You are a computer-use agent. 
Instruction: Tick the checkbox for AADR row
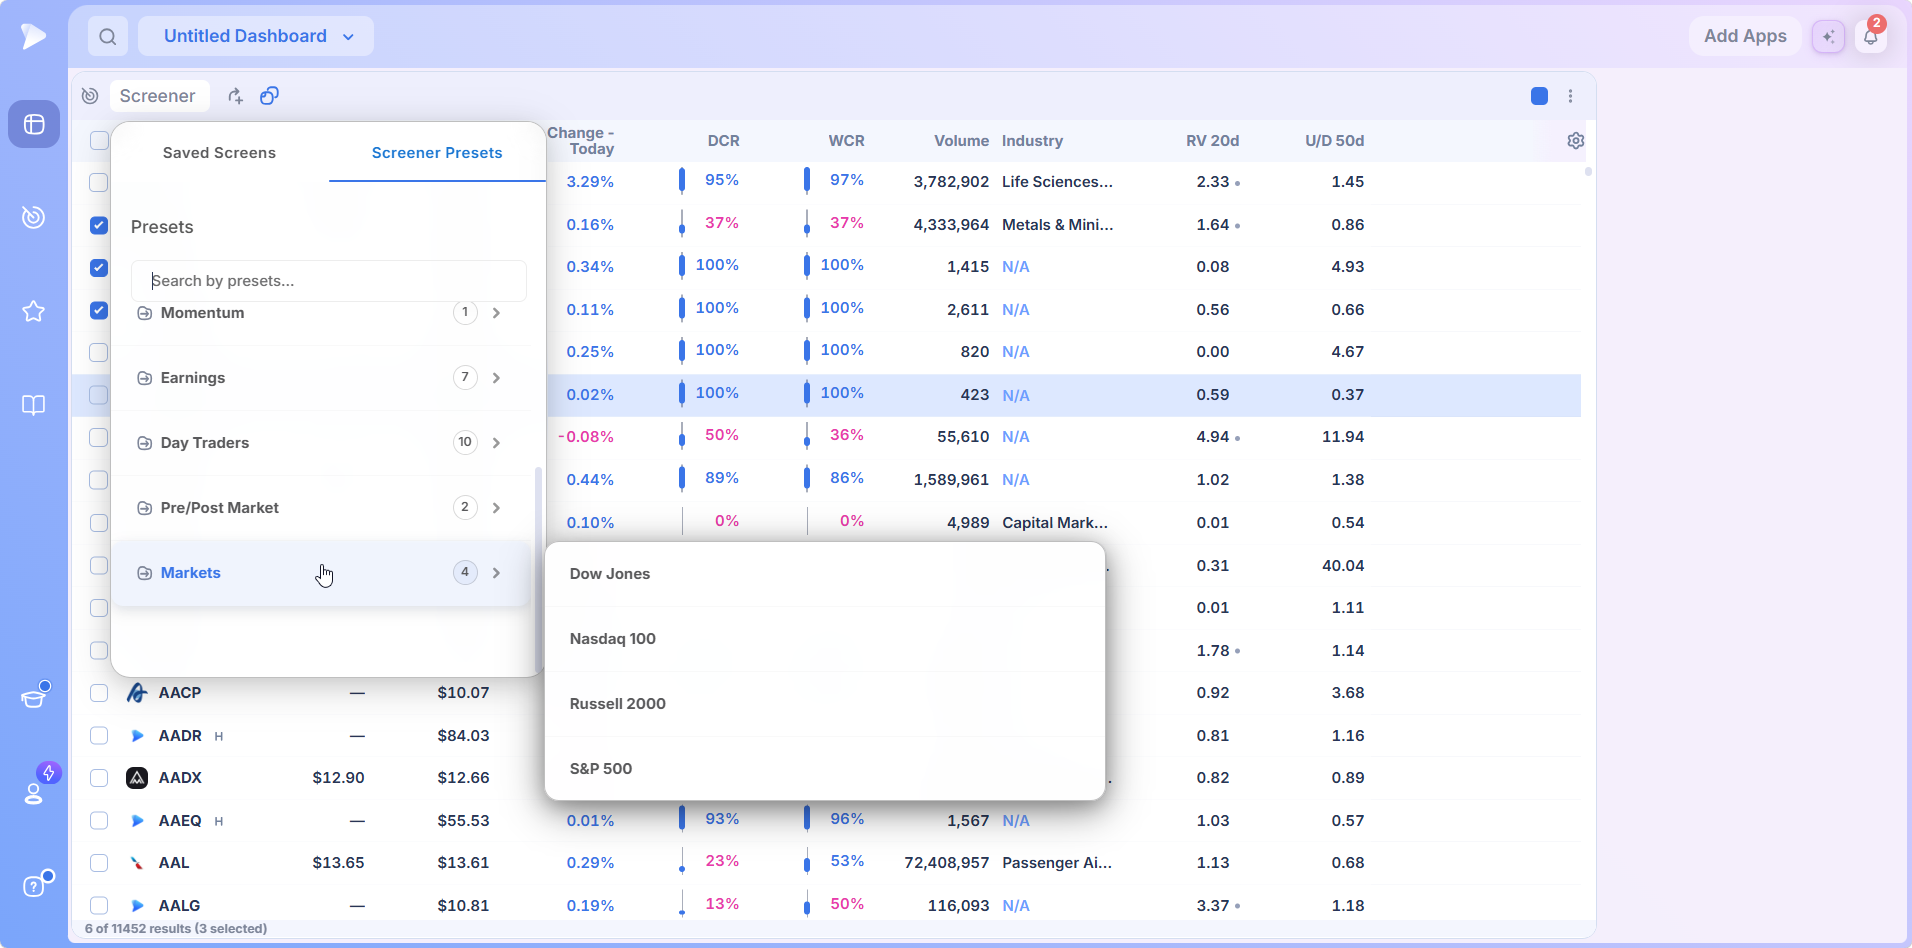(x=99, y=736)
